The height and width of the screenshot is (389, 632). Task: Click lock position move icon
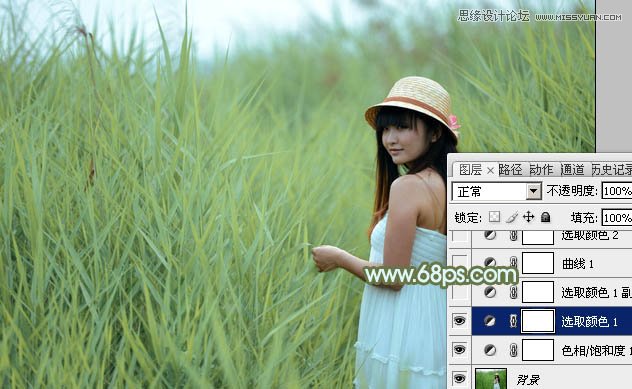tap(528, 217)
